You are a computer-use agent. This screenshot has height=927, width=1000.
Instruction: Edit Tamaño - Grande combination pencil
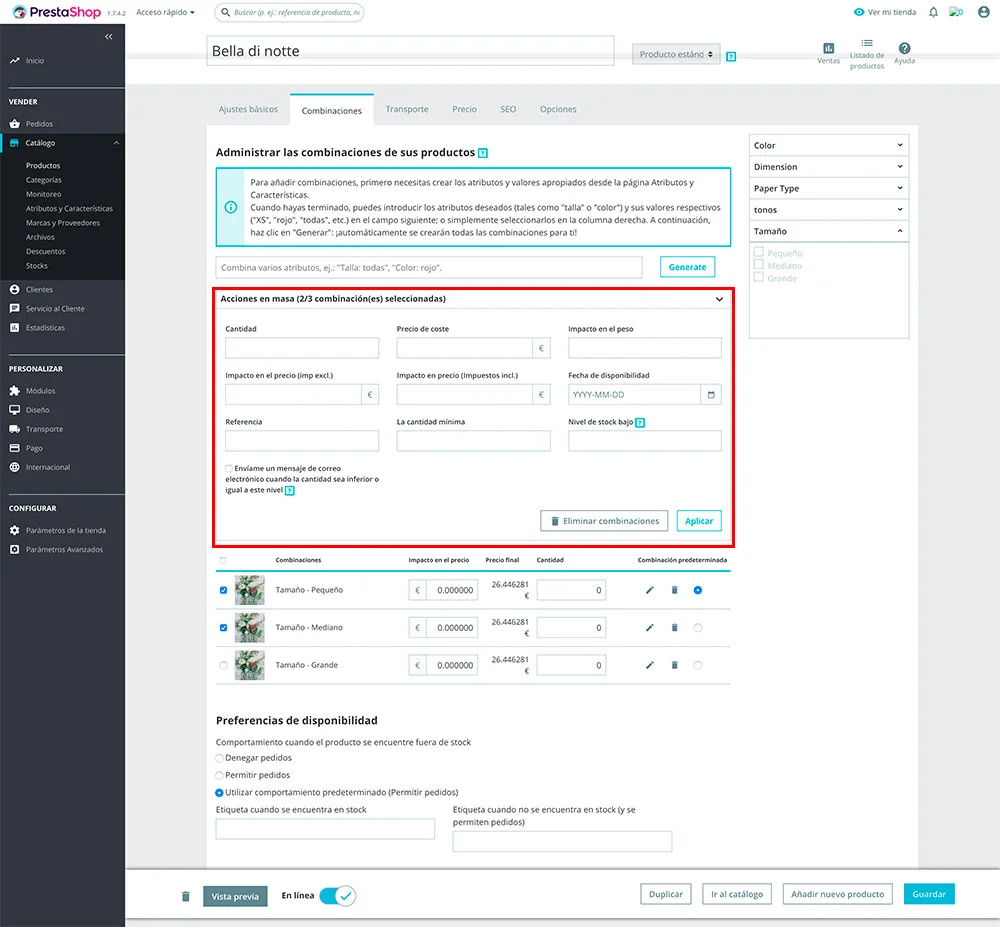(649, 666)
